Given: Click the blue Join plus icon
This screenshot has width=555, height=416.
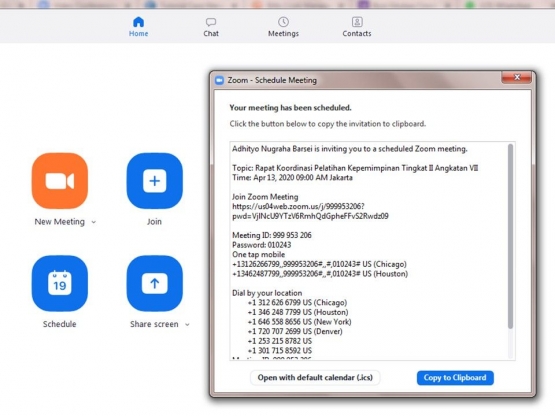Looking at the screenshot, I should 155,181.
